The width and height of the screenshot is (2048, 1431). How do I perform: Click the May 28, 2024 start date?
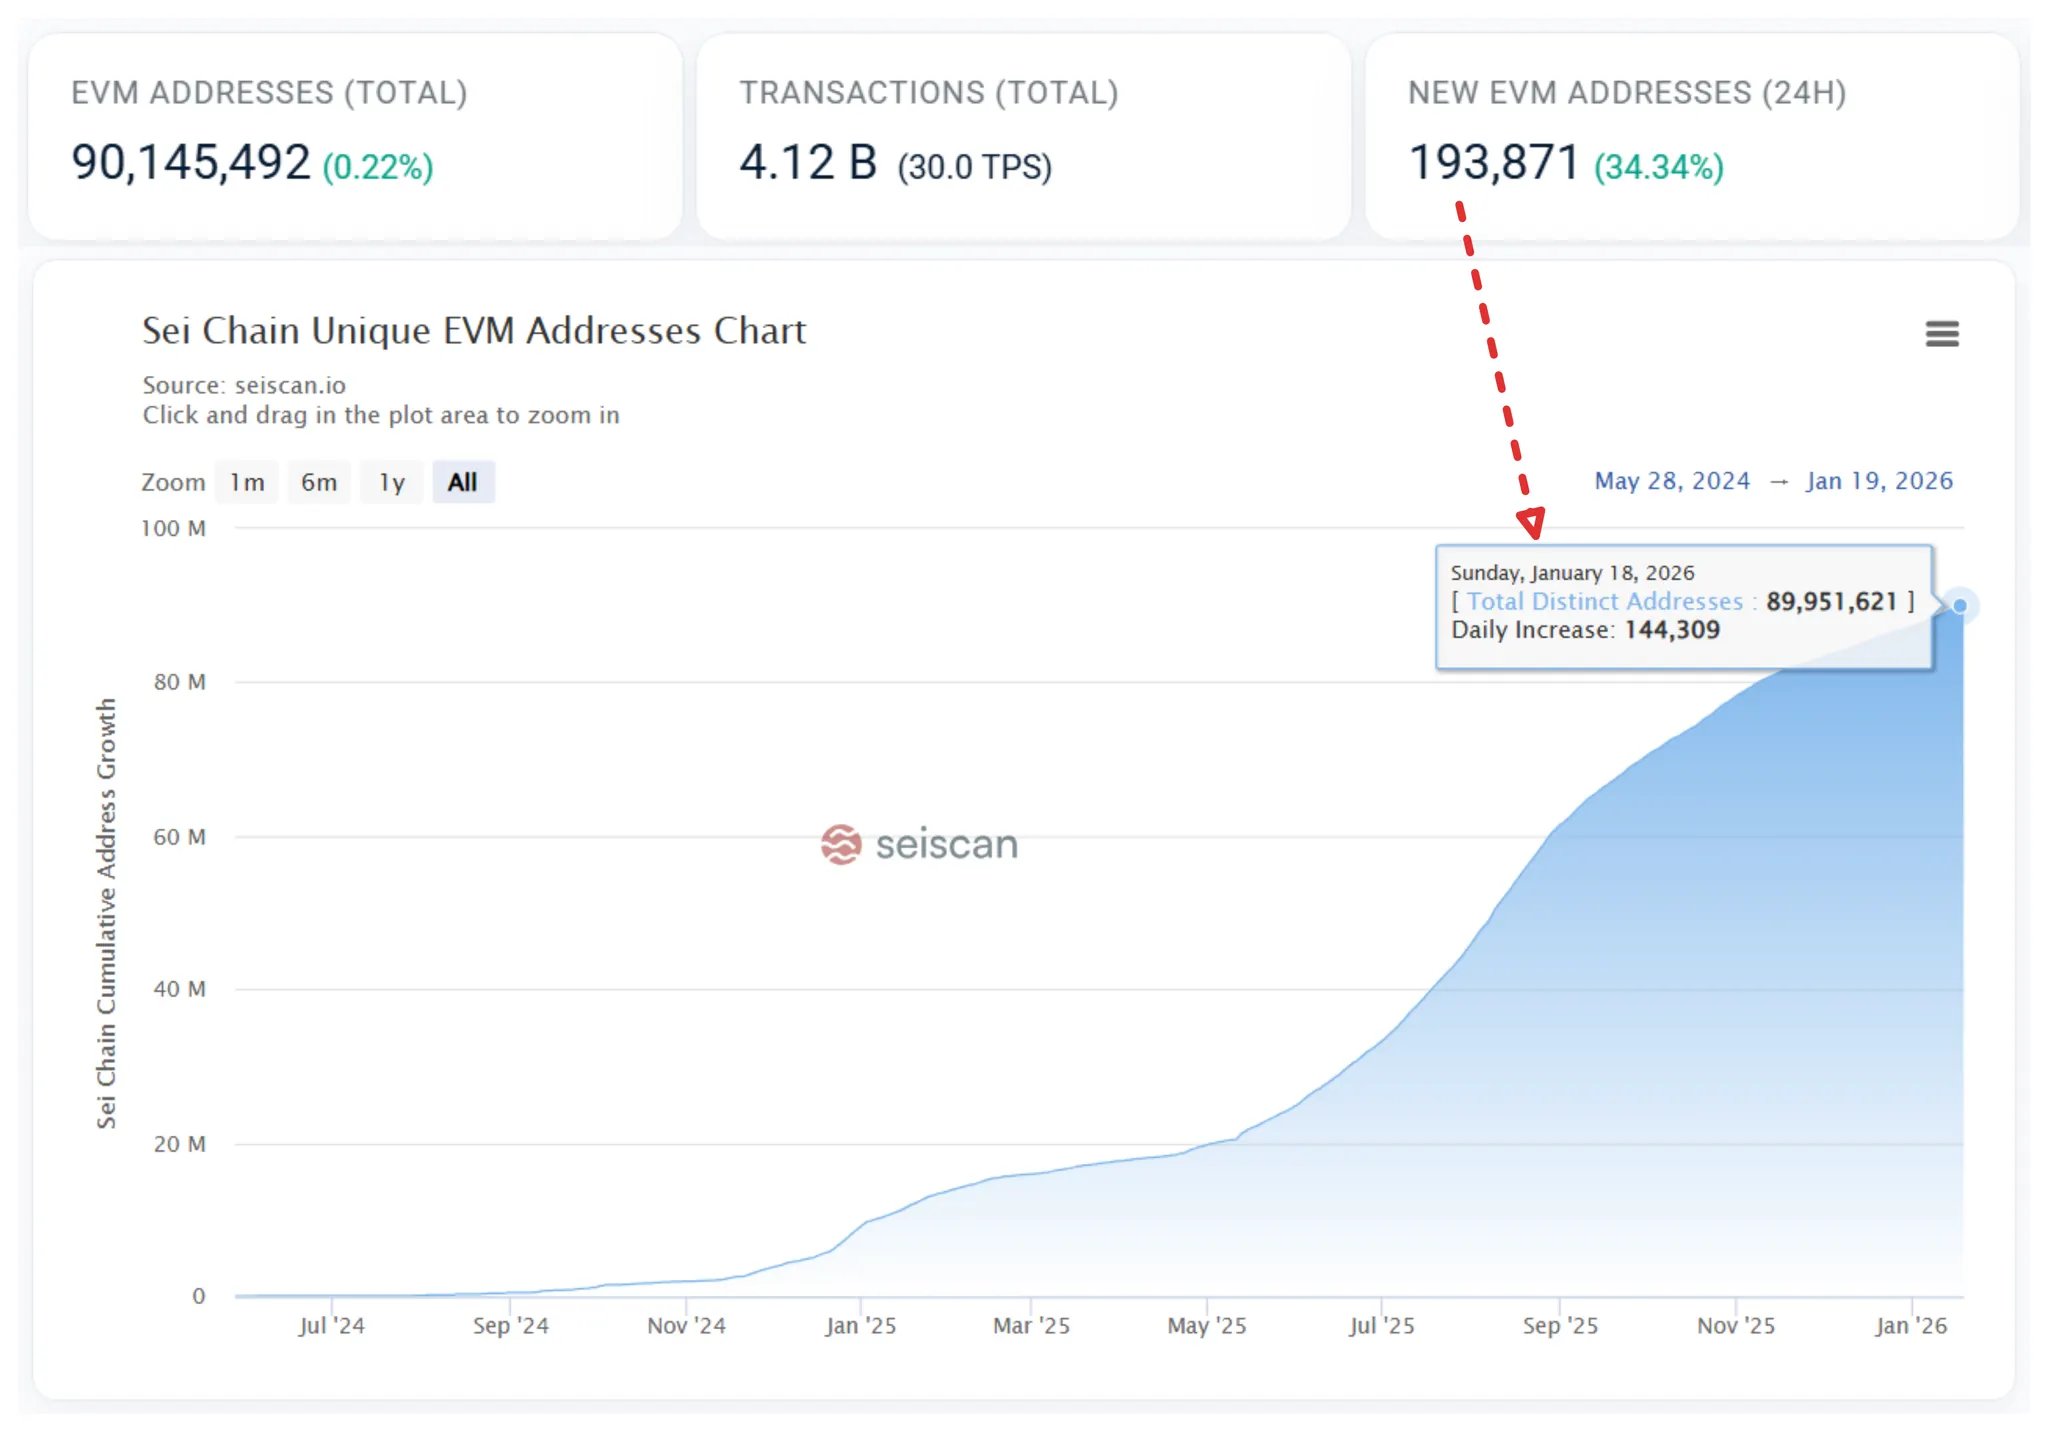1672,481
